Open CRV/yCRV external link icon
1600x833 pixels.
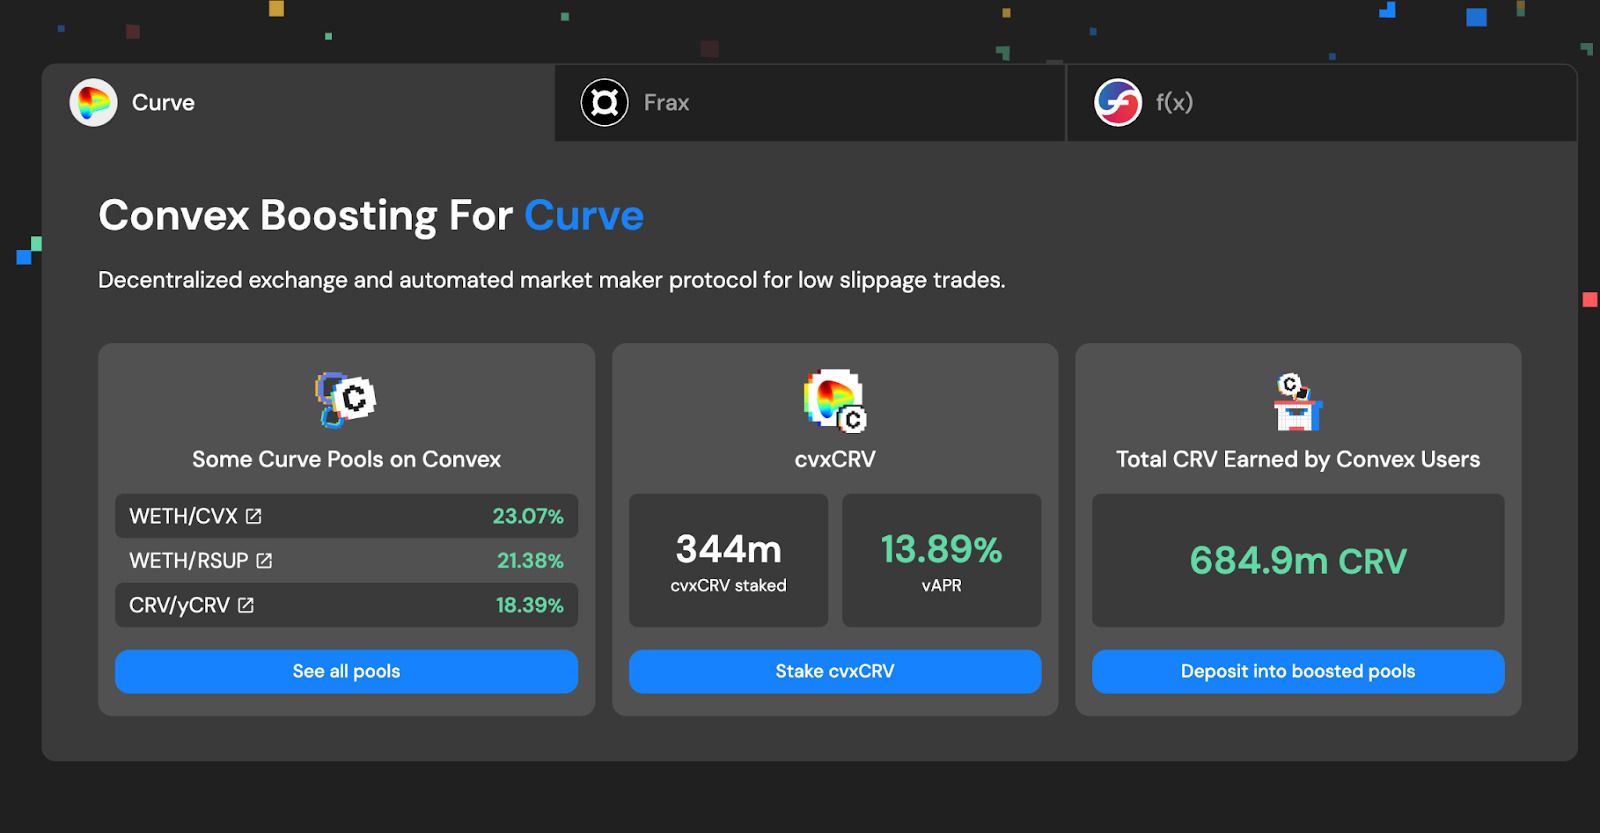click(x=246, y=605)
